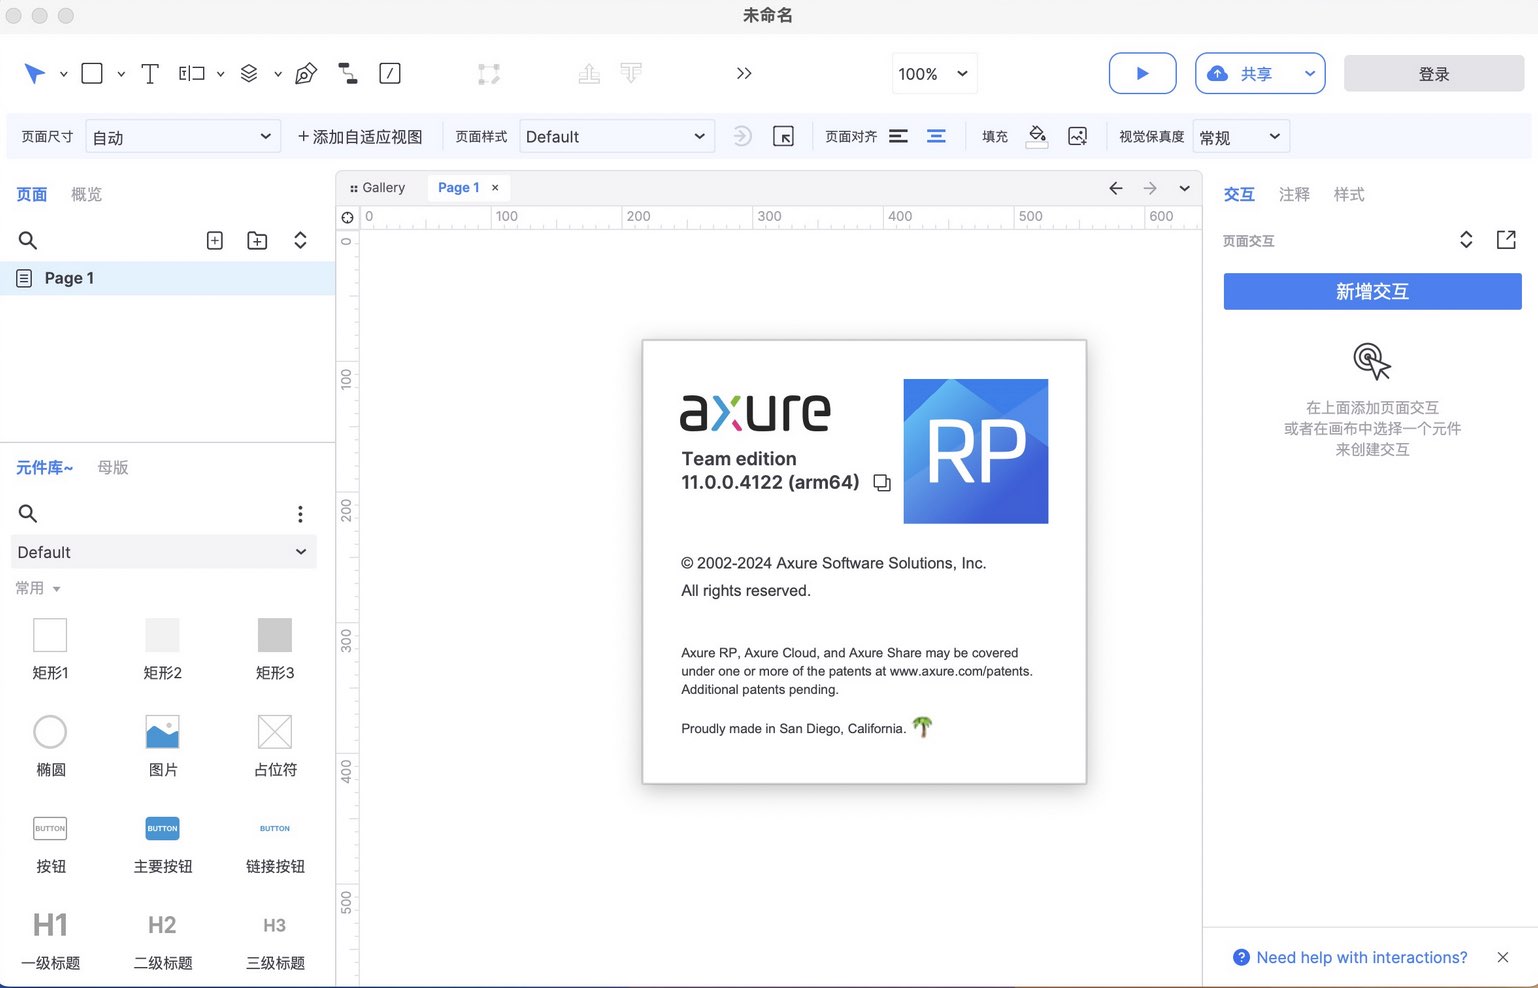Choose the Connector tool
1538x988 pixels.
pyautogui.click(x=348, y=73)
